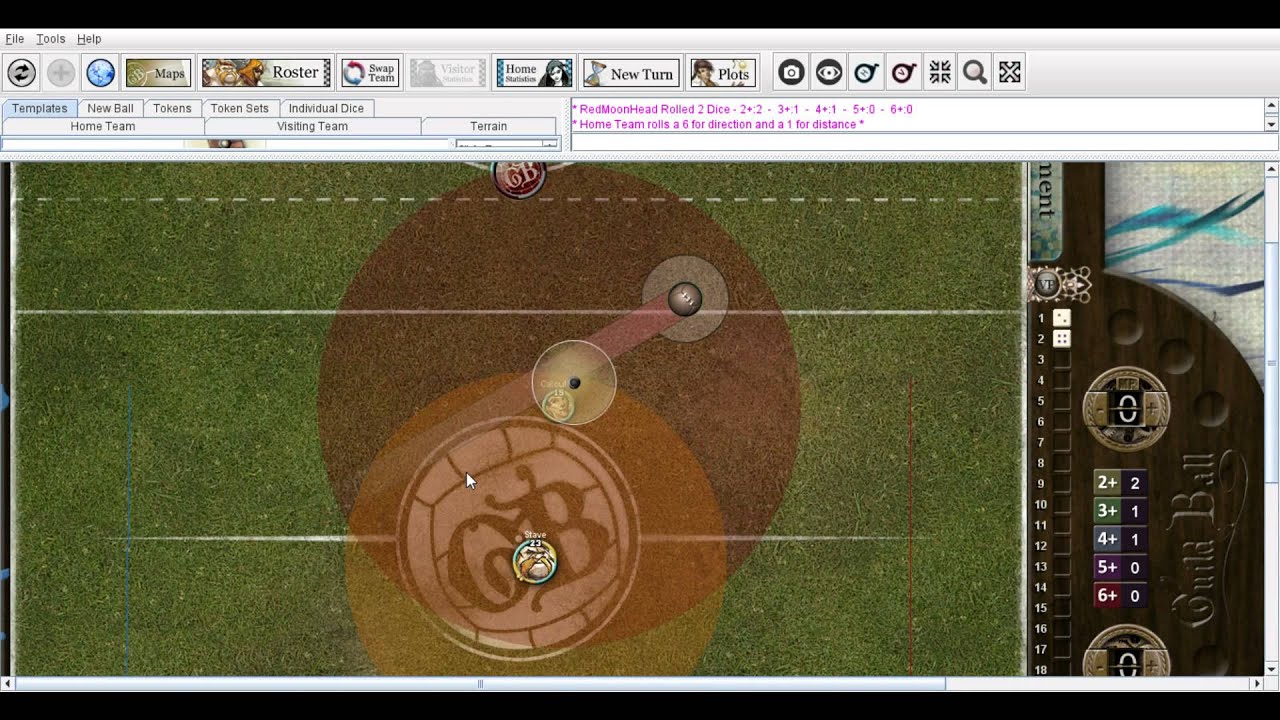Viewport: 1280px width, 720px height.
Task: Click the VP badge icon on scoreboard
Action: (x=1047, y=284)
